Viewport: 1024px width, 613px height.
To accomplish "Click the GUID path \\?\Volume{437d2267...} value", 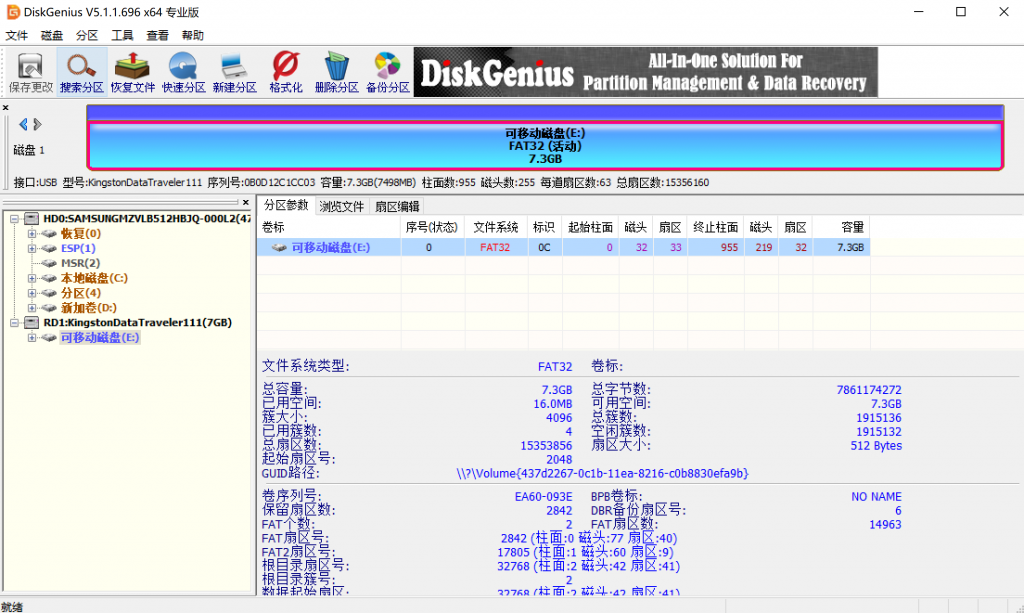I will 602,473.
